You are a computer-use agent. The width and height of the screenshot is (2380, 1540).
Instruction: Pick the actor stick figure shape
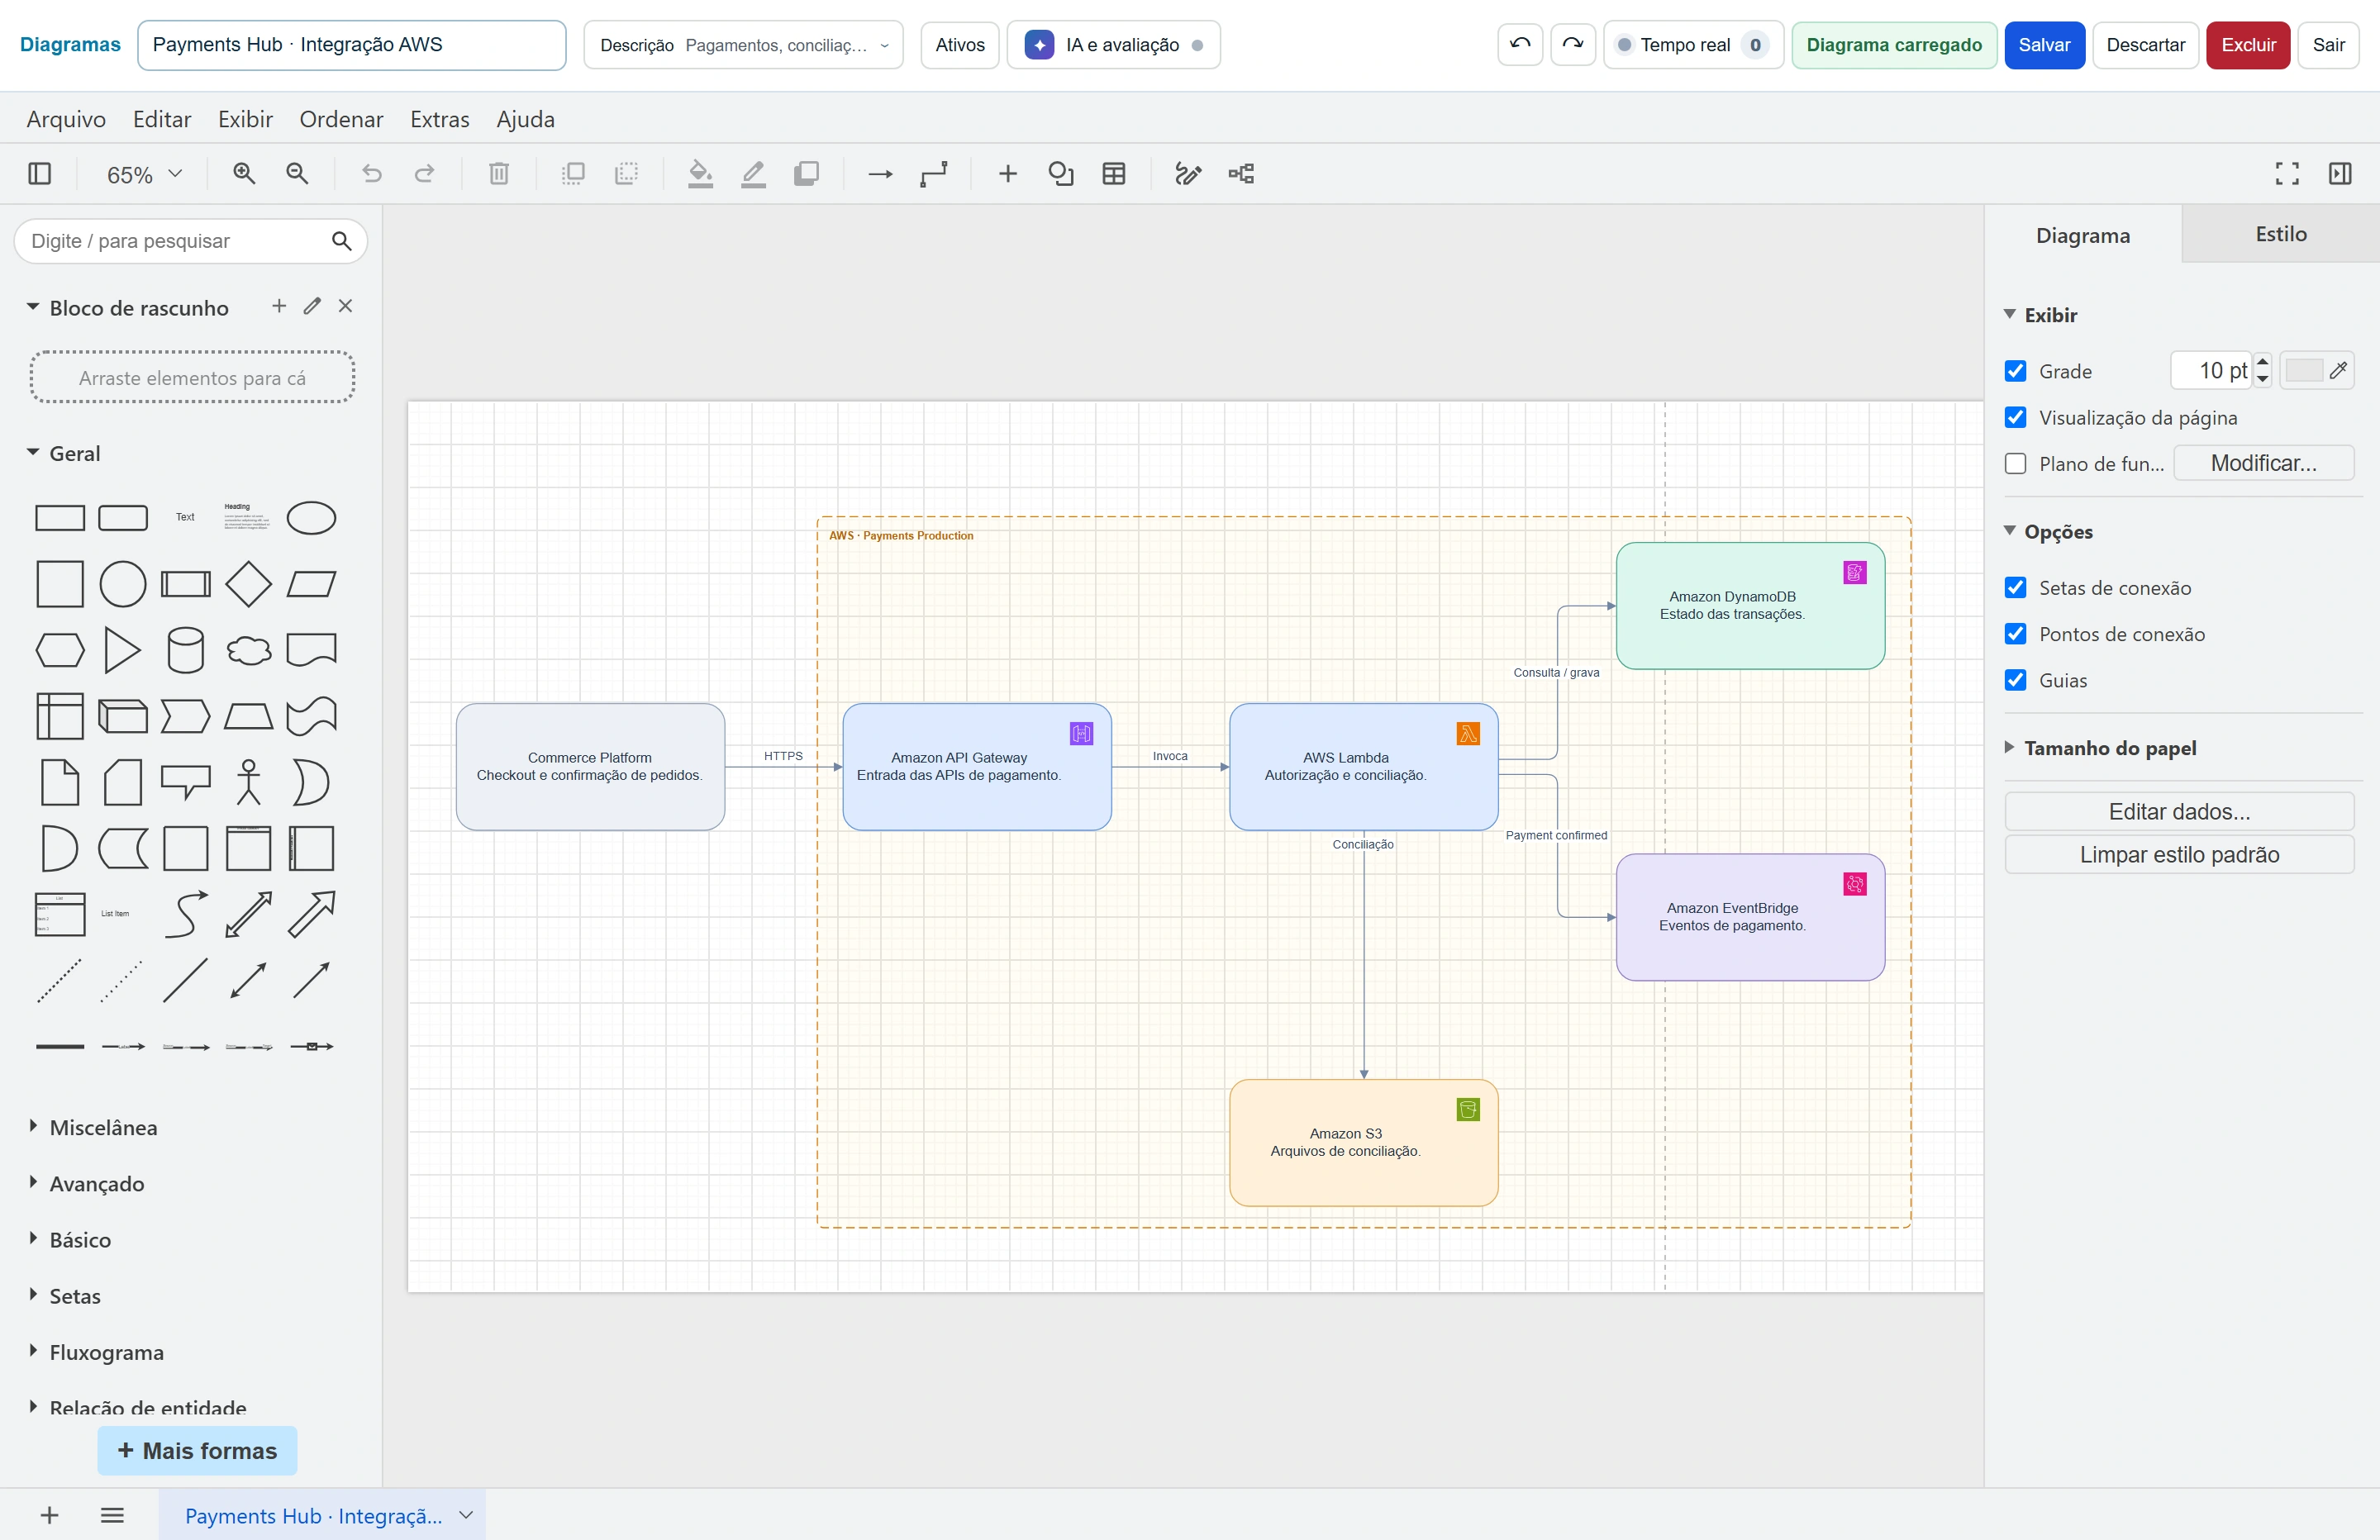tap(249, 782)
